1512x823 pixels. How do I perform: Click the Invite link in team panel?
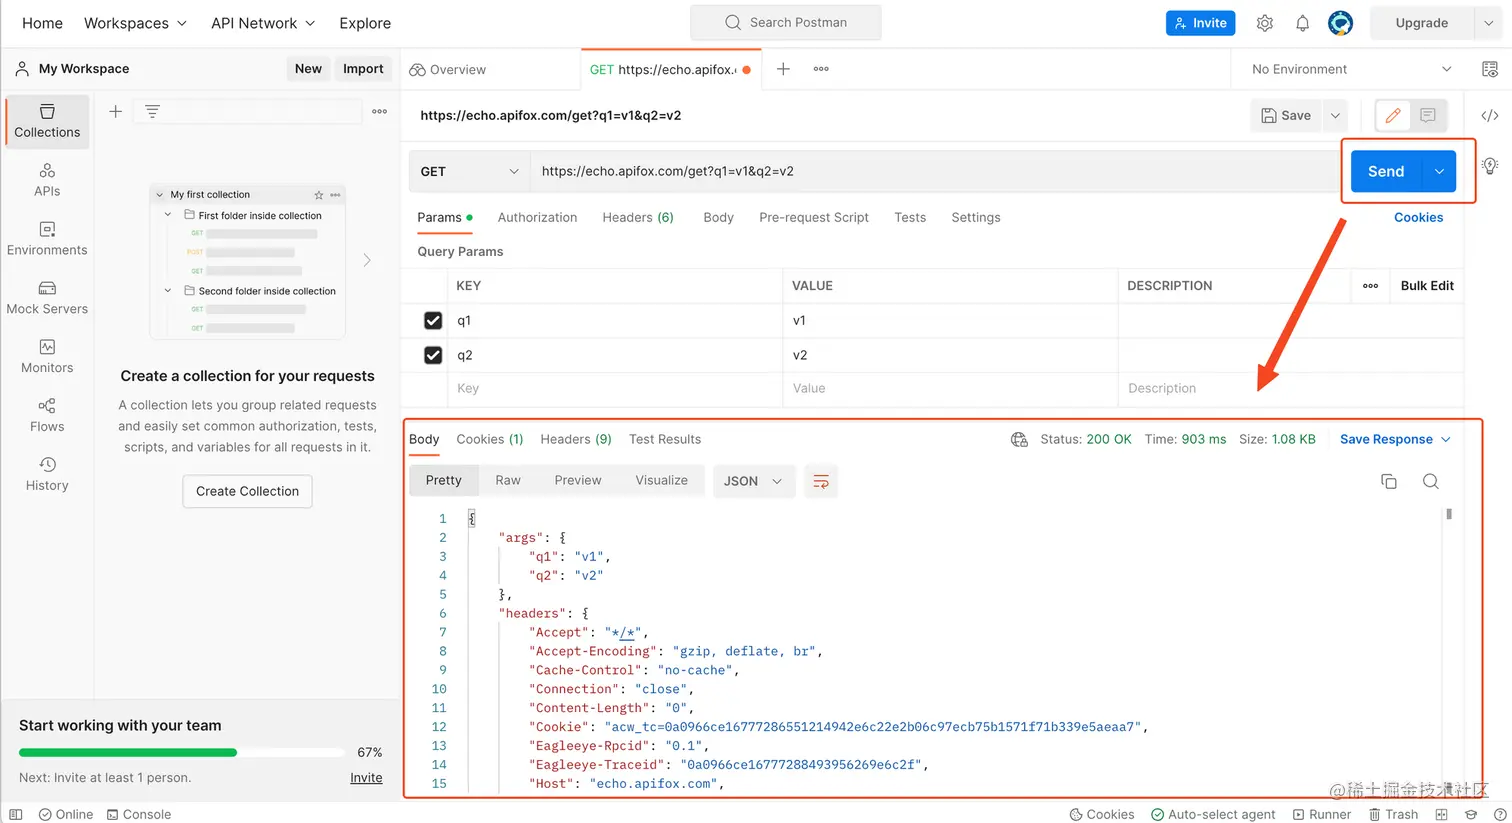click(366, 777)
